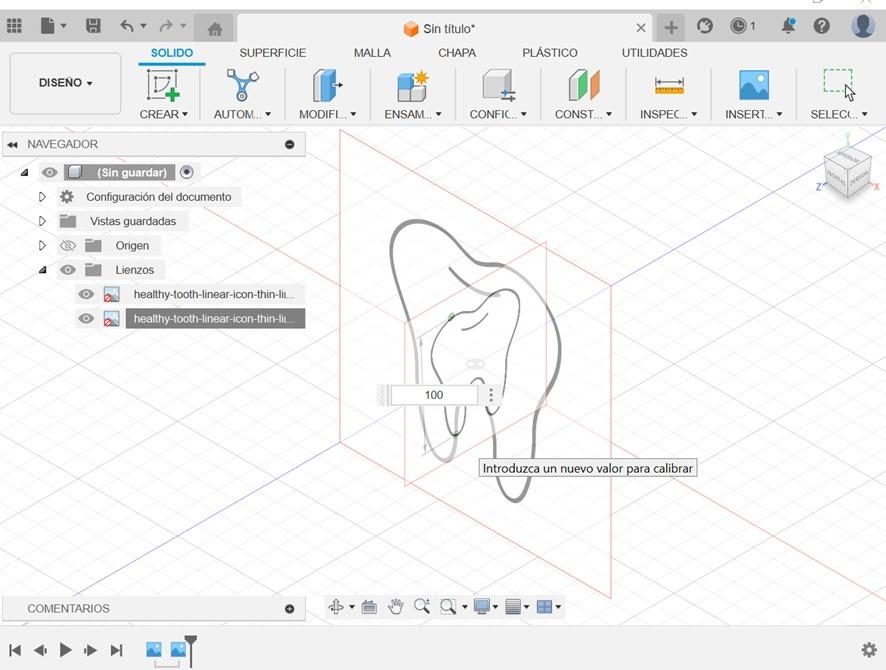Click the Pan hand tool
The height and width of the screenshot is (670, 886).
tap(396, 607)
